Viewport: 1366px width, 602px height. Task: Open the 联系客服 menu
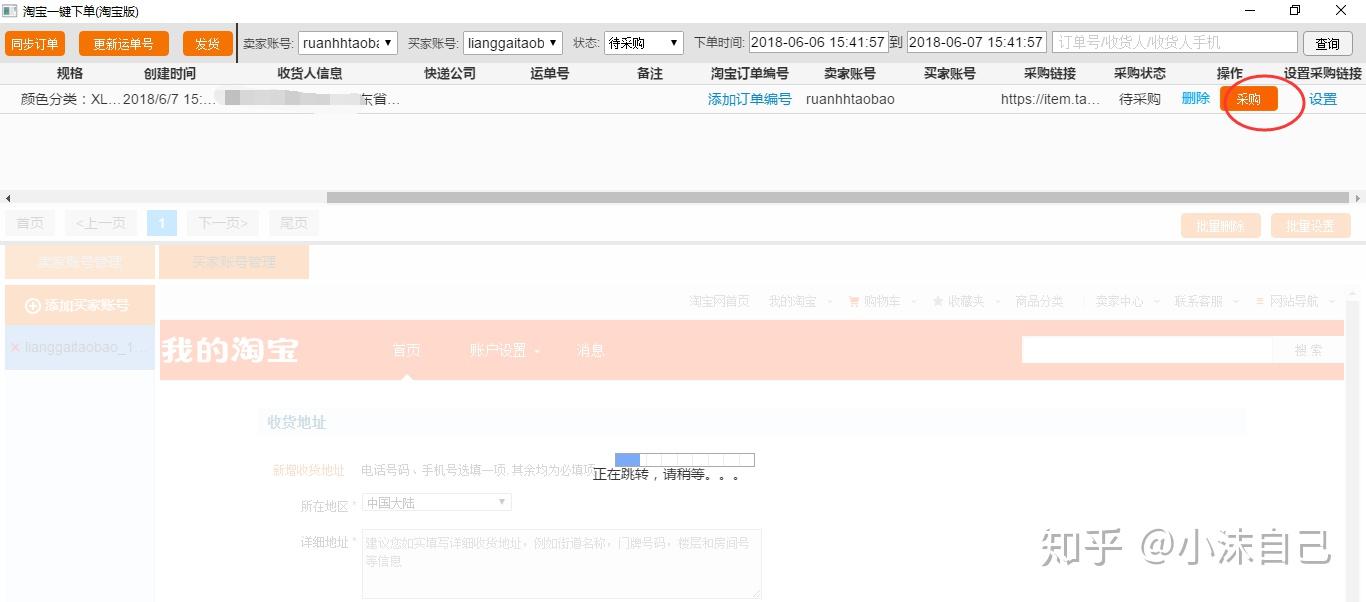1205,301
